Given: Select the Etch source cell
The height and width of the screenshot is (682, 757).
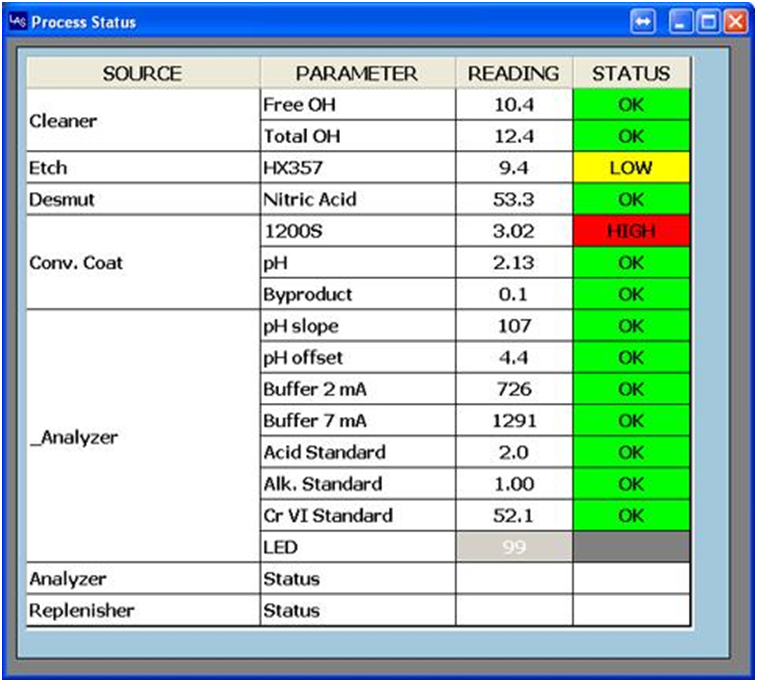Looking at the screenshot, I should coord(143,167).
